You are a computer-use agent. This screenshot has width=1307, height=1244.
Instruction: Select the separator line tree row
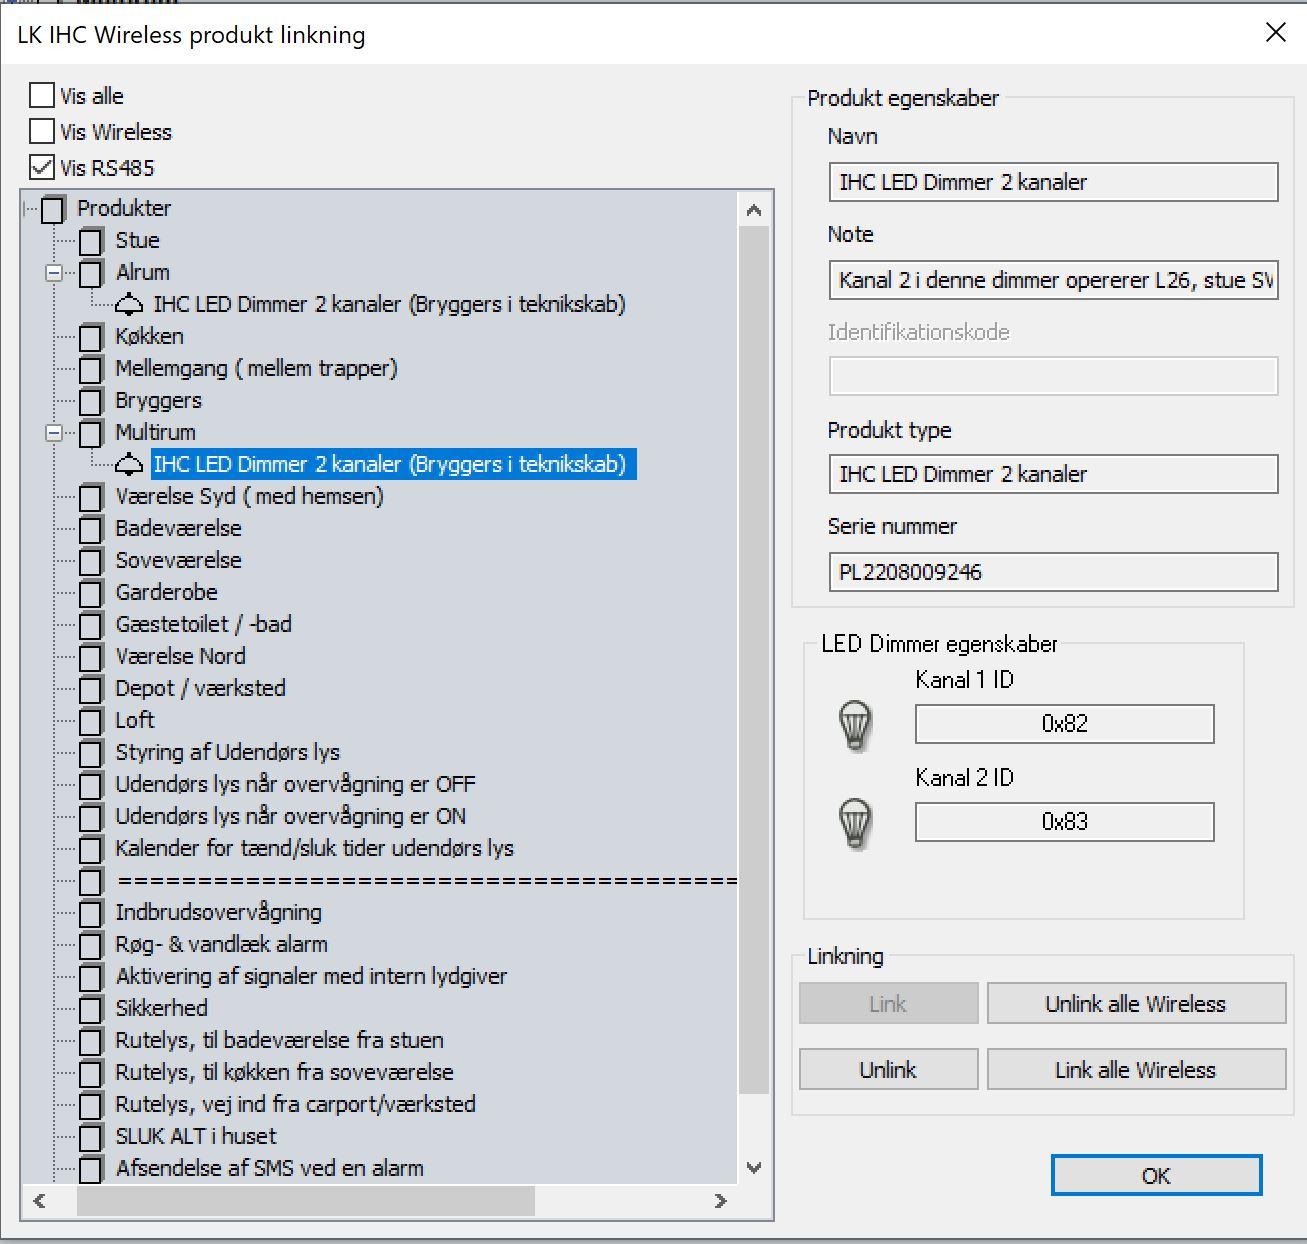click(427, 881)
